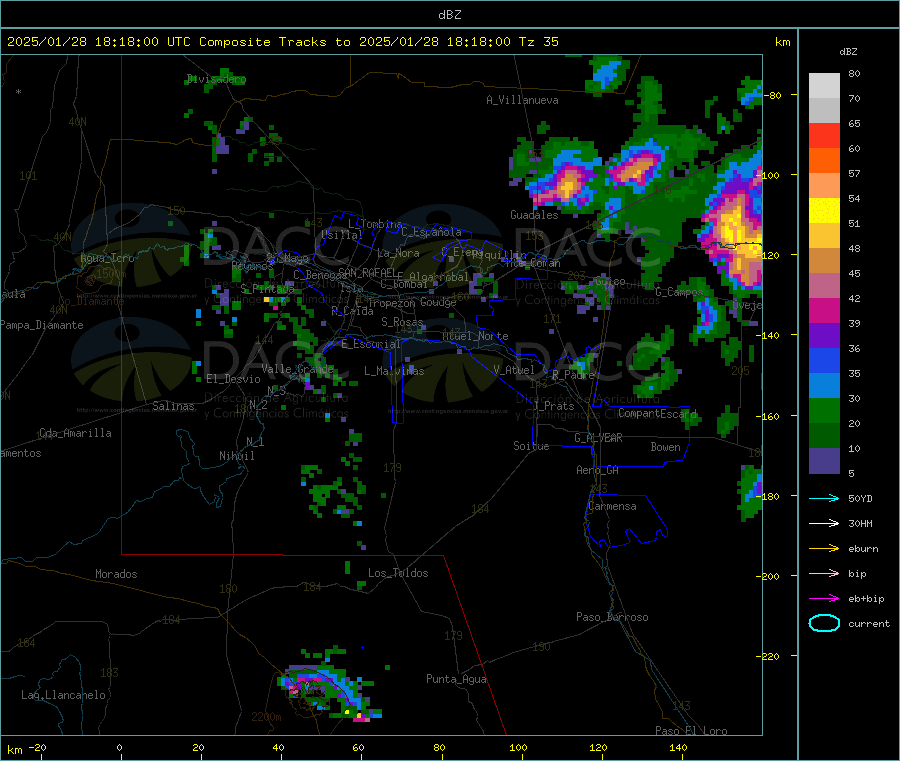Click the El_Desvio map label
This screenshot has width=900, height=761.
click(233, 379)
